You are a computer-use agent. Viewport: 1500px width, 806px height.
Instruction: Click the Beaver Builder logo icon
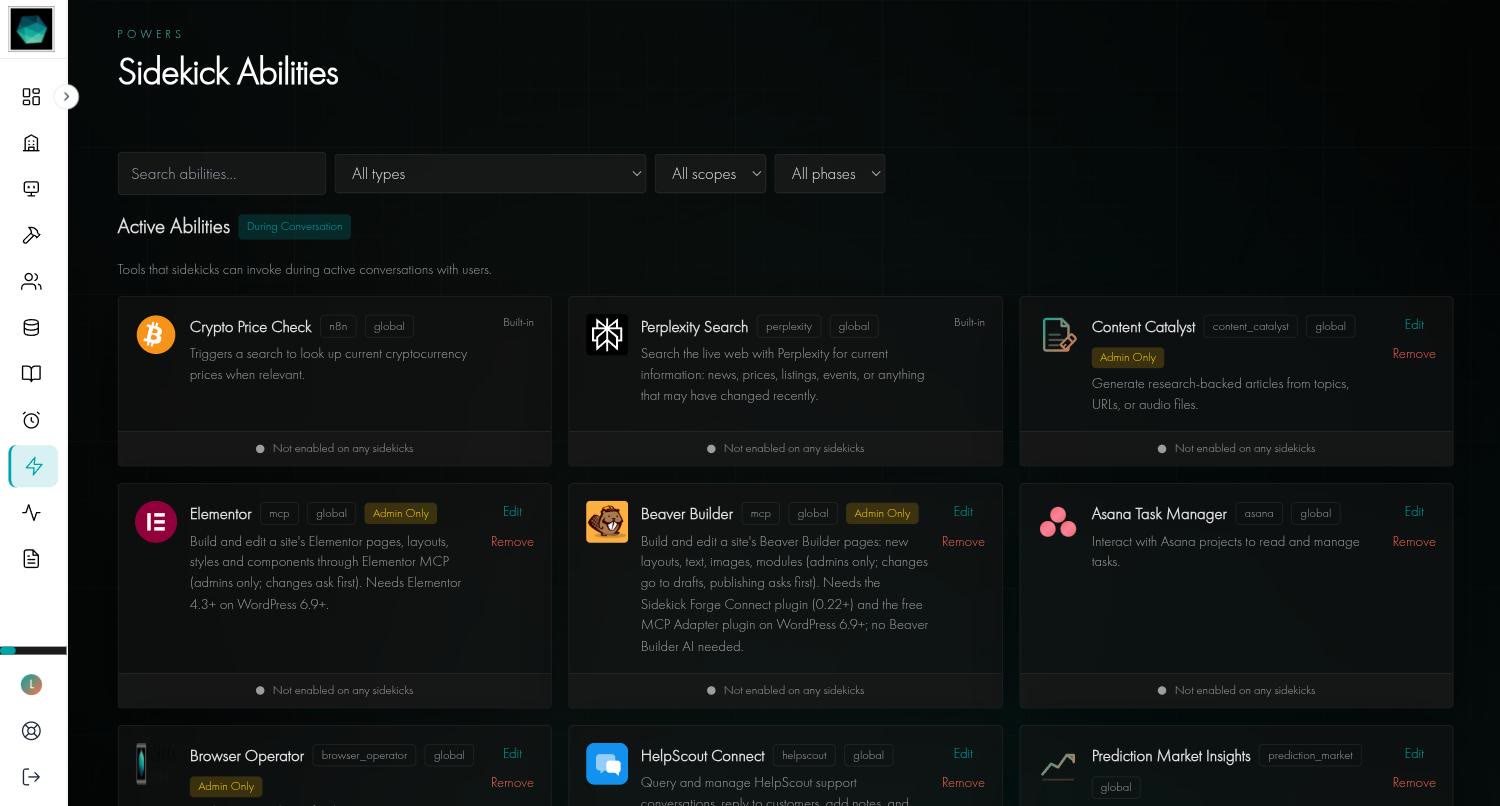point(607,522)
